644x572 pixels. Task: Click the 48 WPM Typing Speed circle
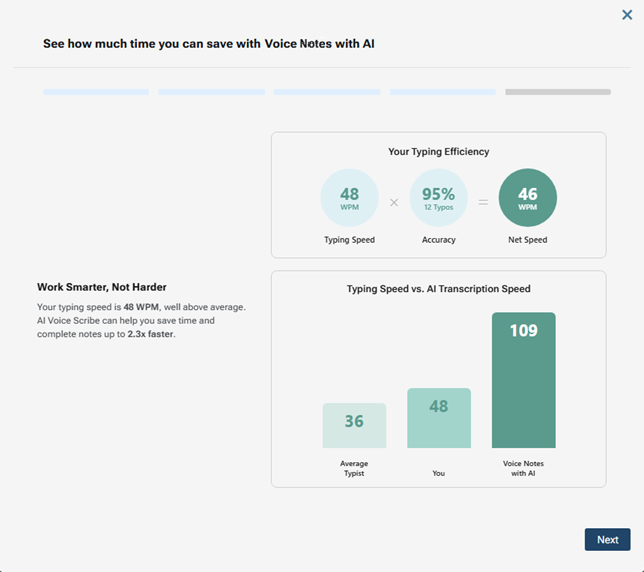pos(349,197)
